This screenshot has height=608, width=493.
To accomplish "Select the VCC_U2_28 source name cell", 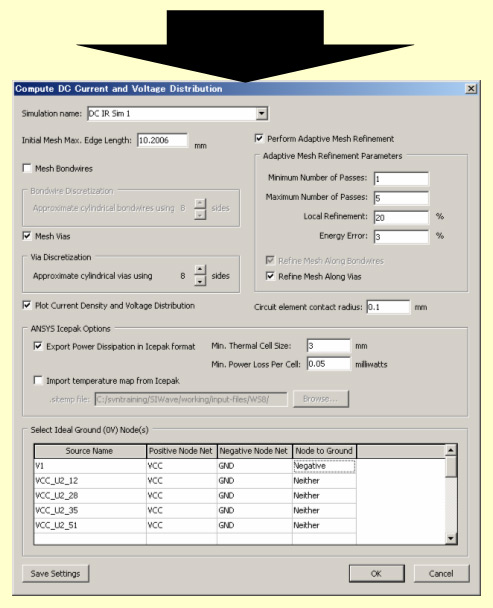I will click(x=90, y=496).
